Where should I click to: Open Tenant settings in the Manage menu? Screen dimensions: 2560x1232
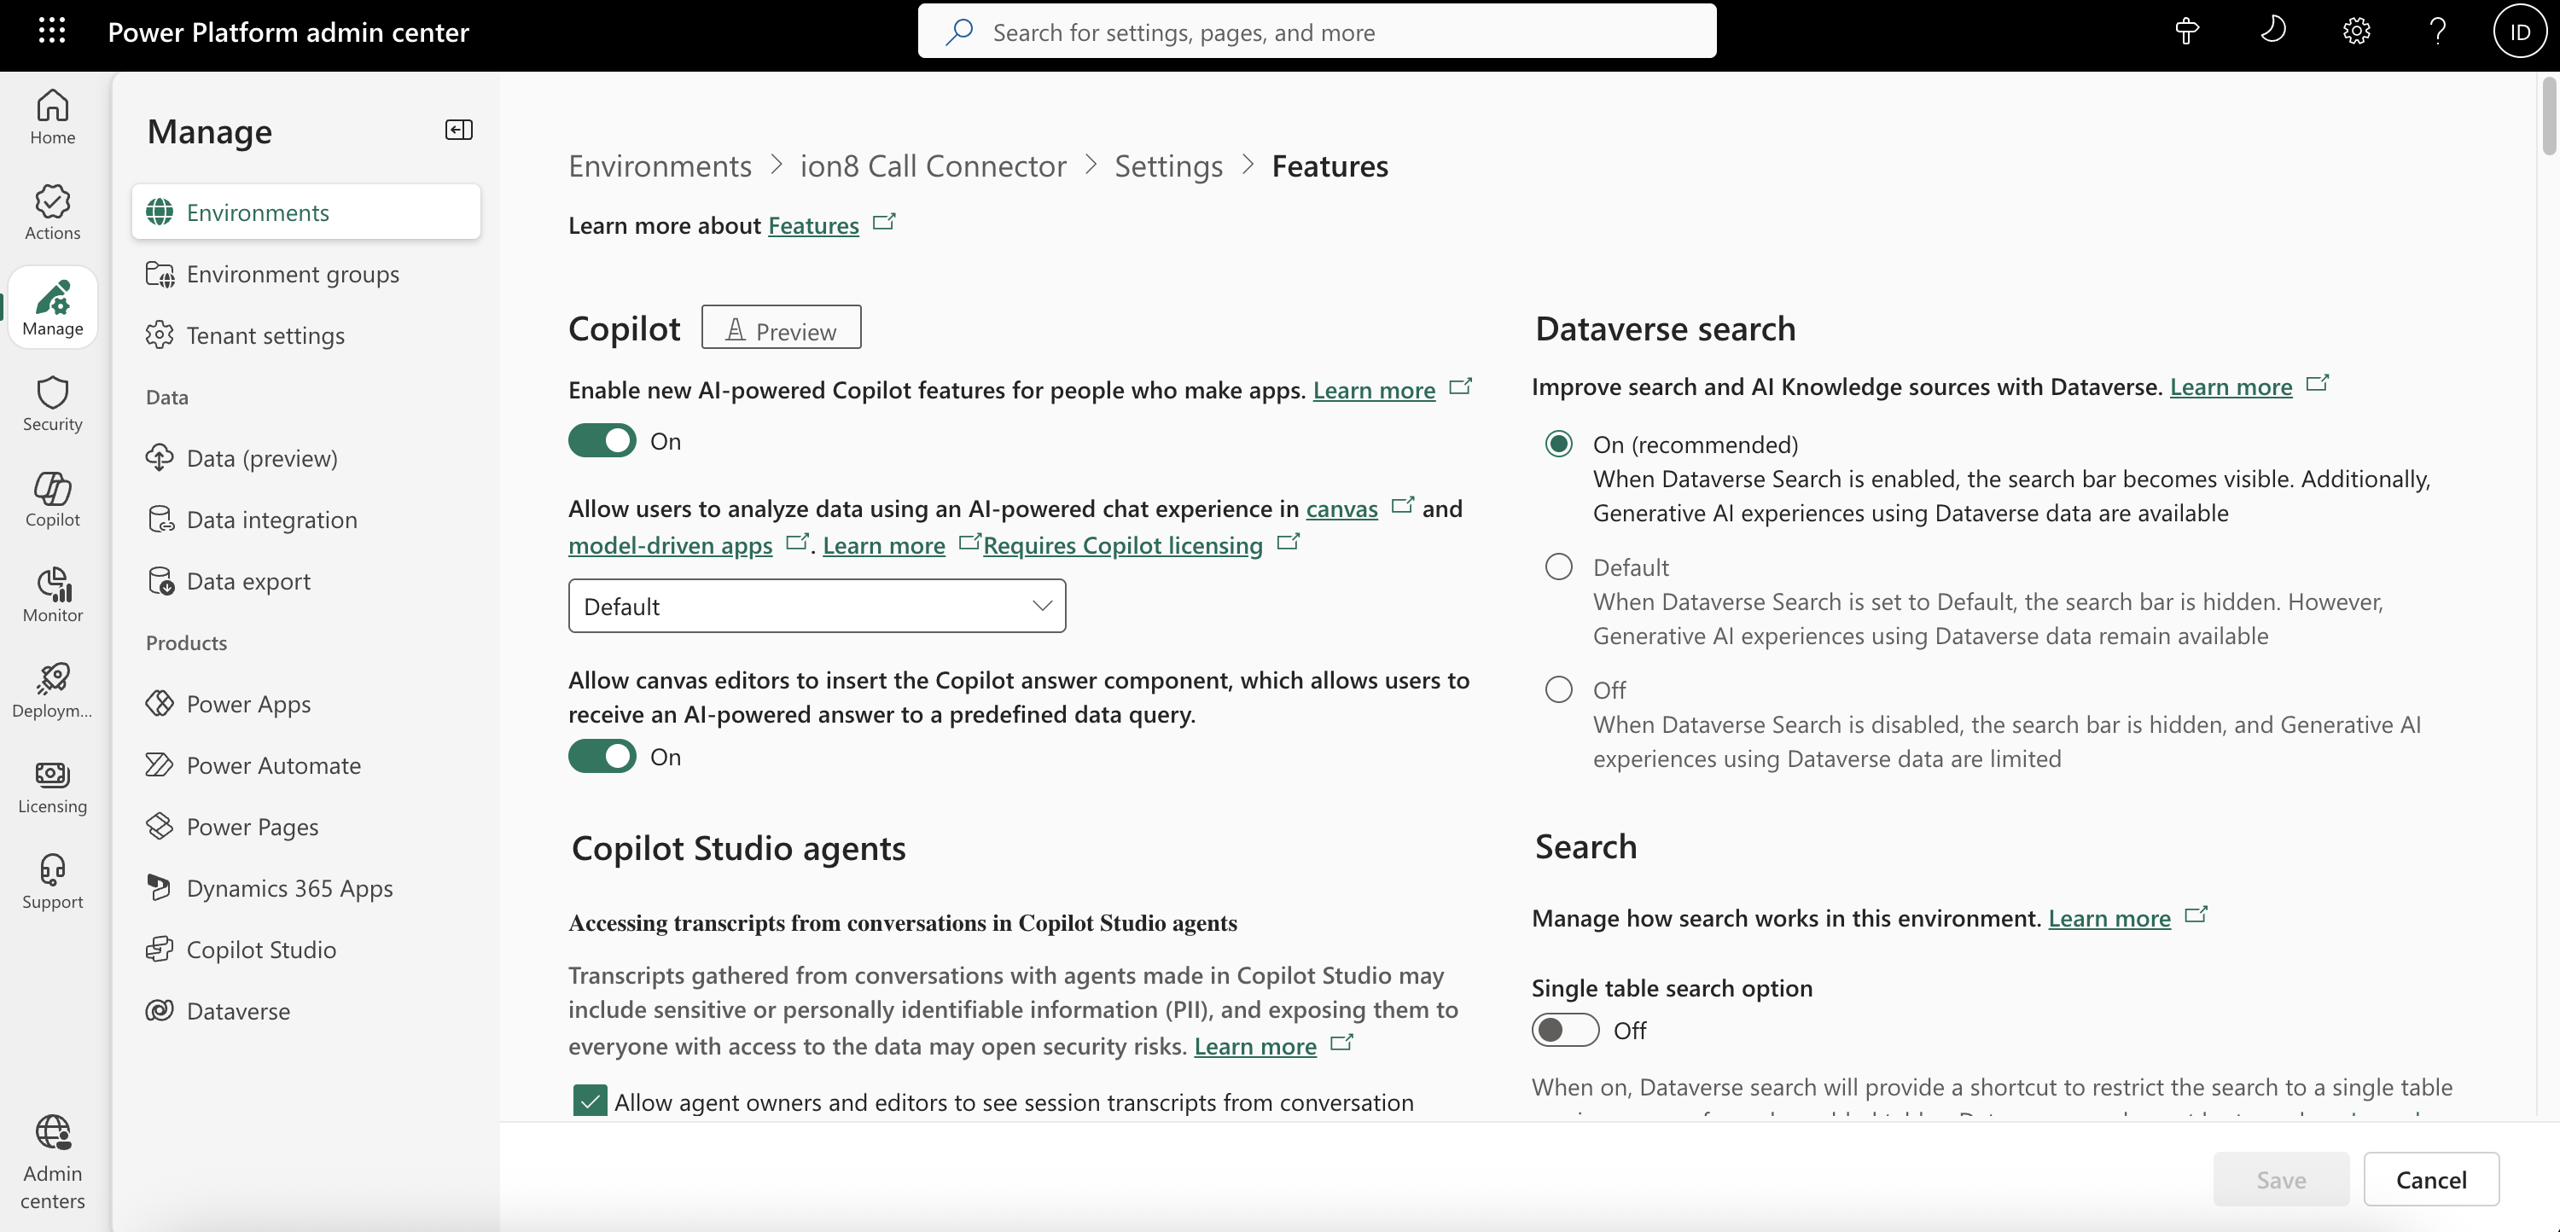(x=265, y=335)
